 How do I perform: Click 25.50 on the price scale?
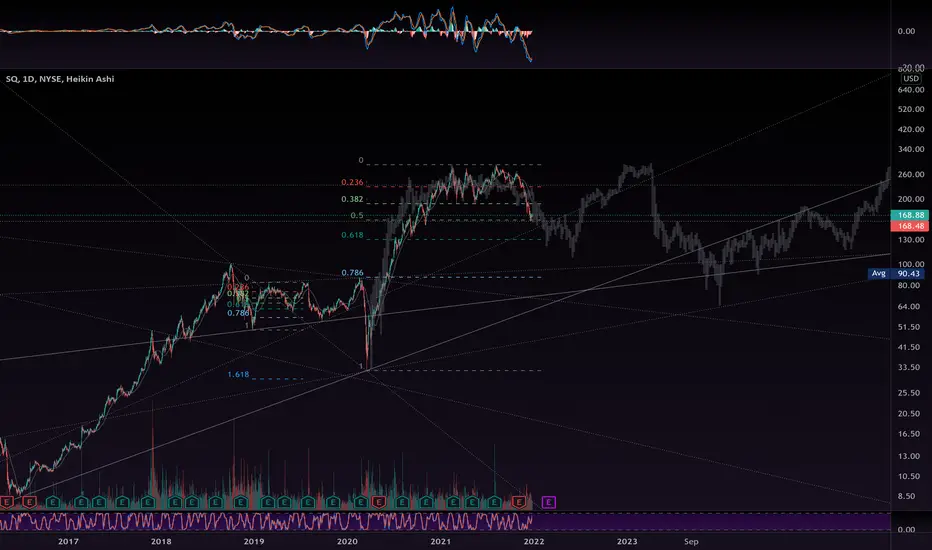coord(909,393)
